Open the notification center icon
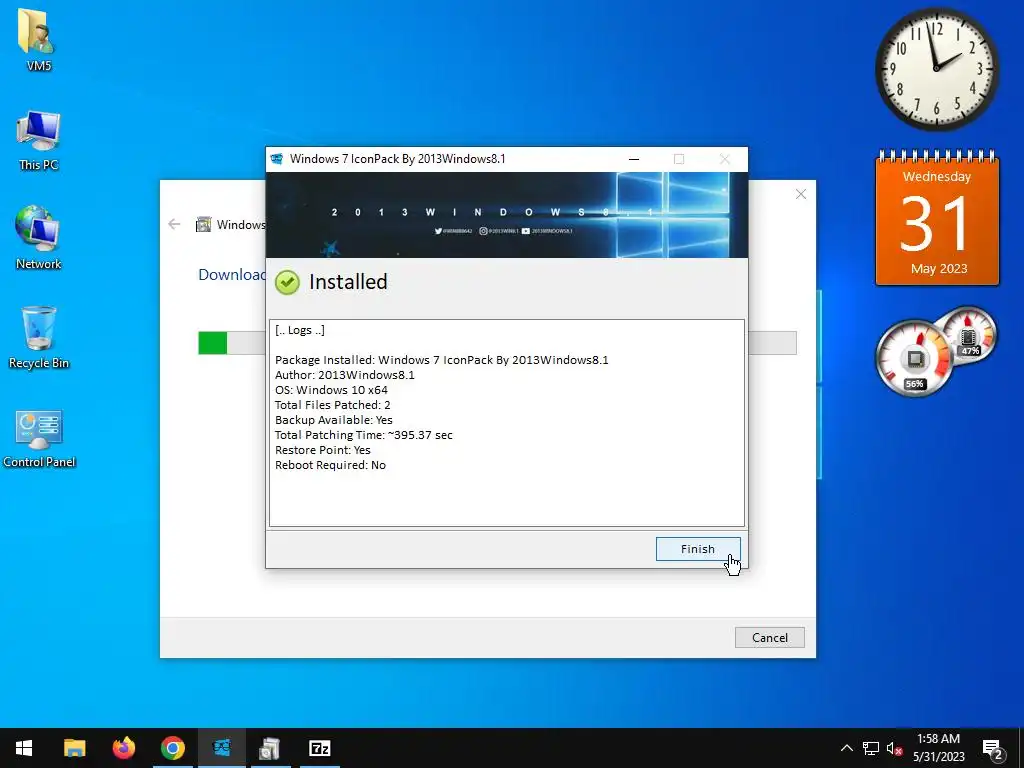1024x768 pixels. 993,749
